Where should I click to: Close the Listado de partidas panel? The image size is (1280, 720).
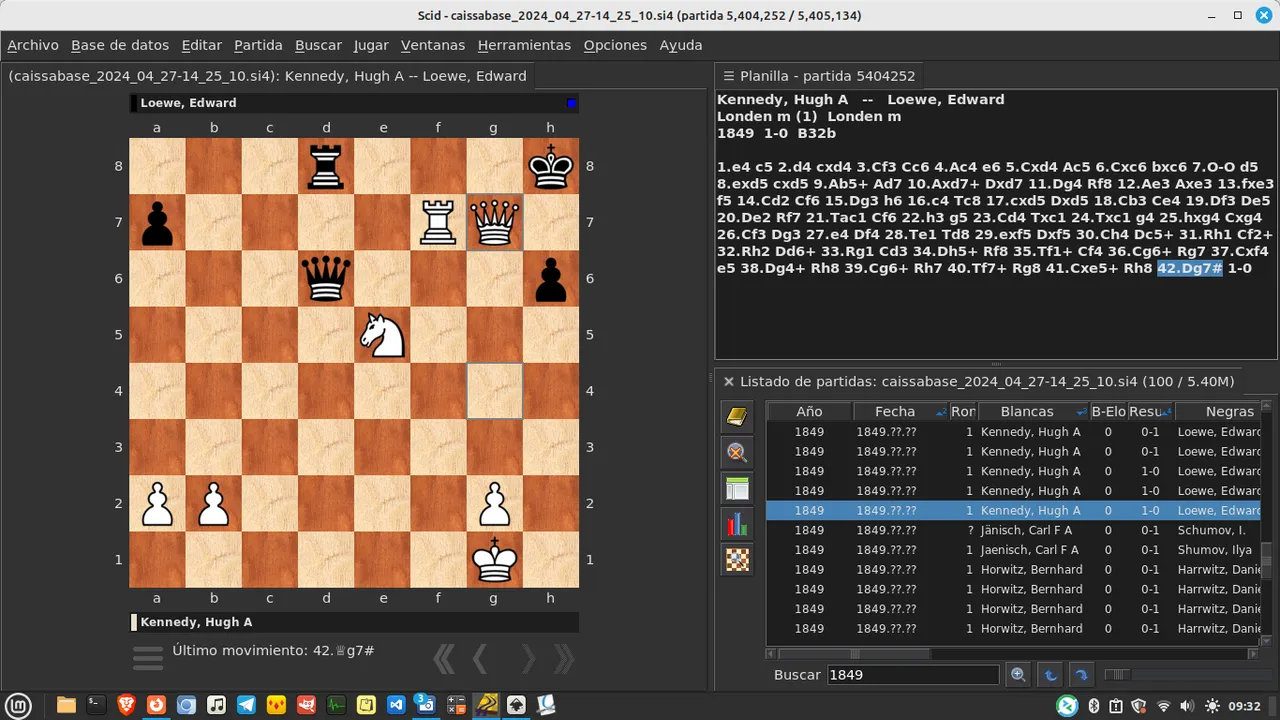[x=728, y=382]
